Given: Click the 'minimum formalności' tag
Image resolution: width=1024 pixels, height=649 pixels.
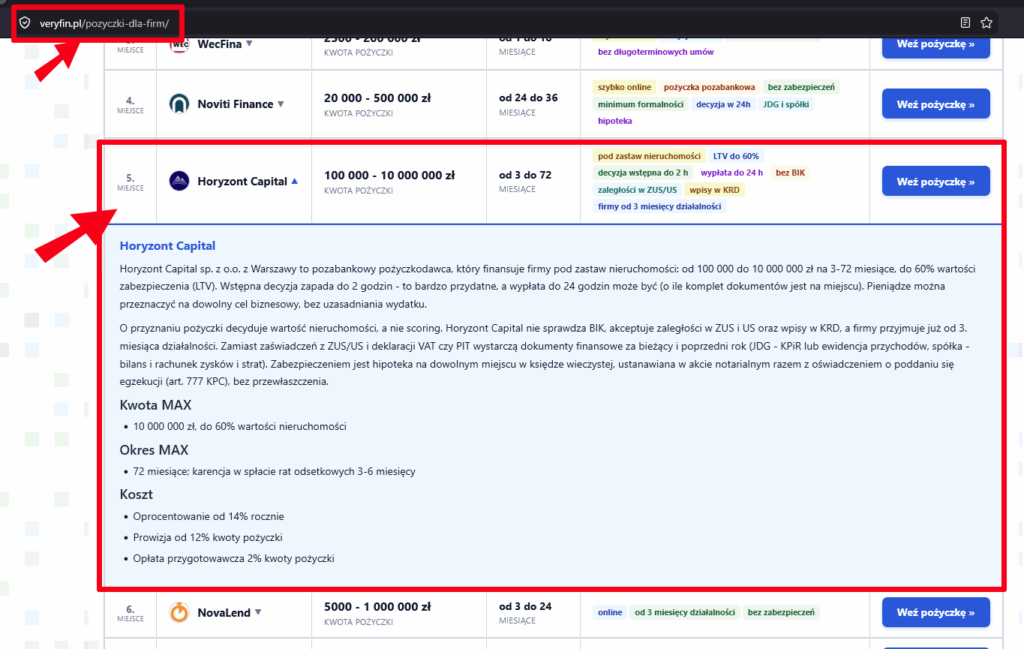Looking at the screenshot, I should tap(640, 104).
